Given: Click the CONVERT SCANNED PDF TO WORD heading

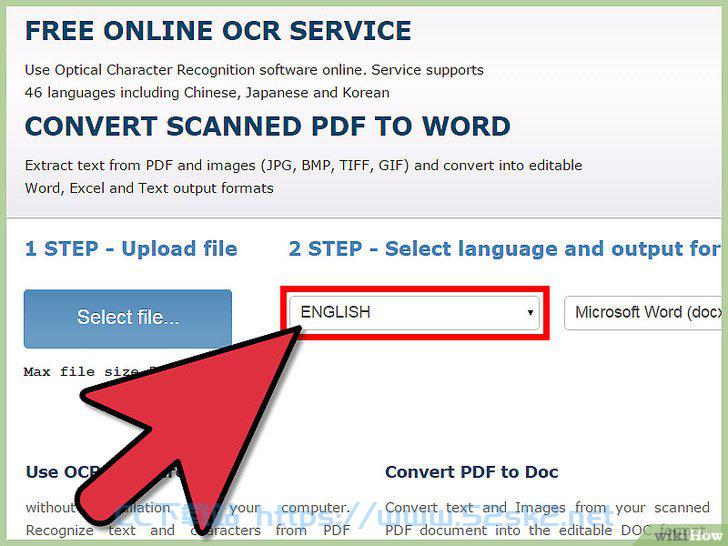Looking at the screenshot, I should point(268,126).
